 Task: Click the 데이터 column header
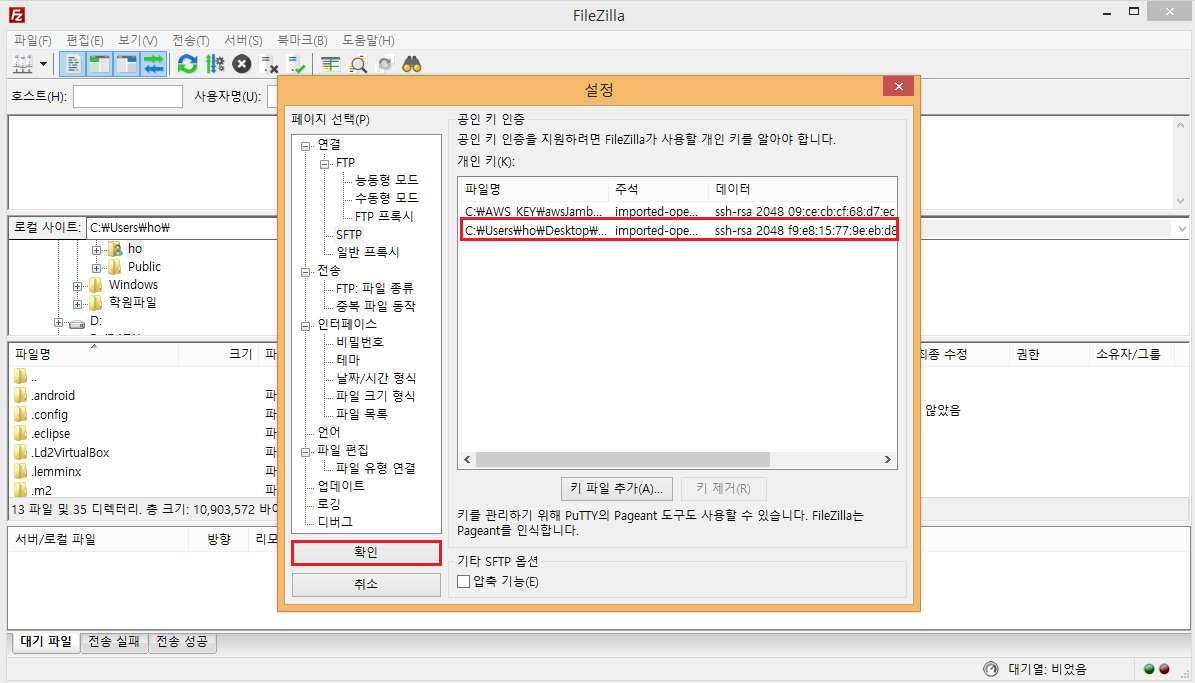point(803,189)
